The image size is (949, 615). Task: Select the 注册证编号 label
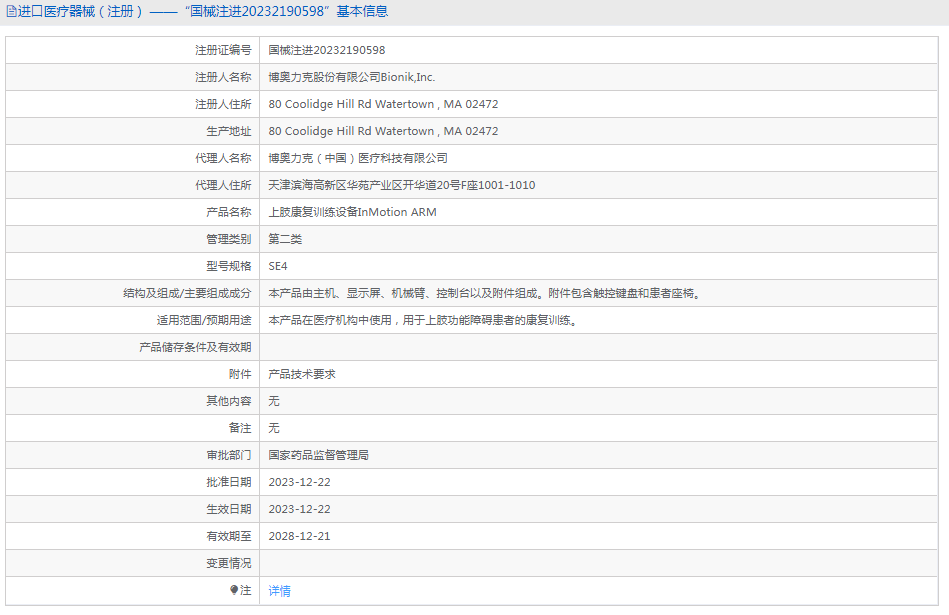[223, 50]
